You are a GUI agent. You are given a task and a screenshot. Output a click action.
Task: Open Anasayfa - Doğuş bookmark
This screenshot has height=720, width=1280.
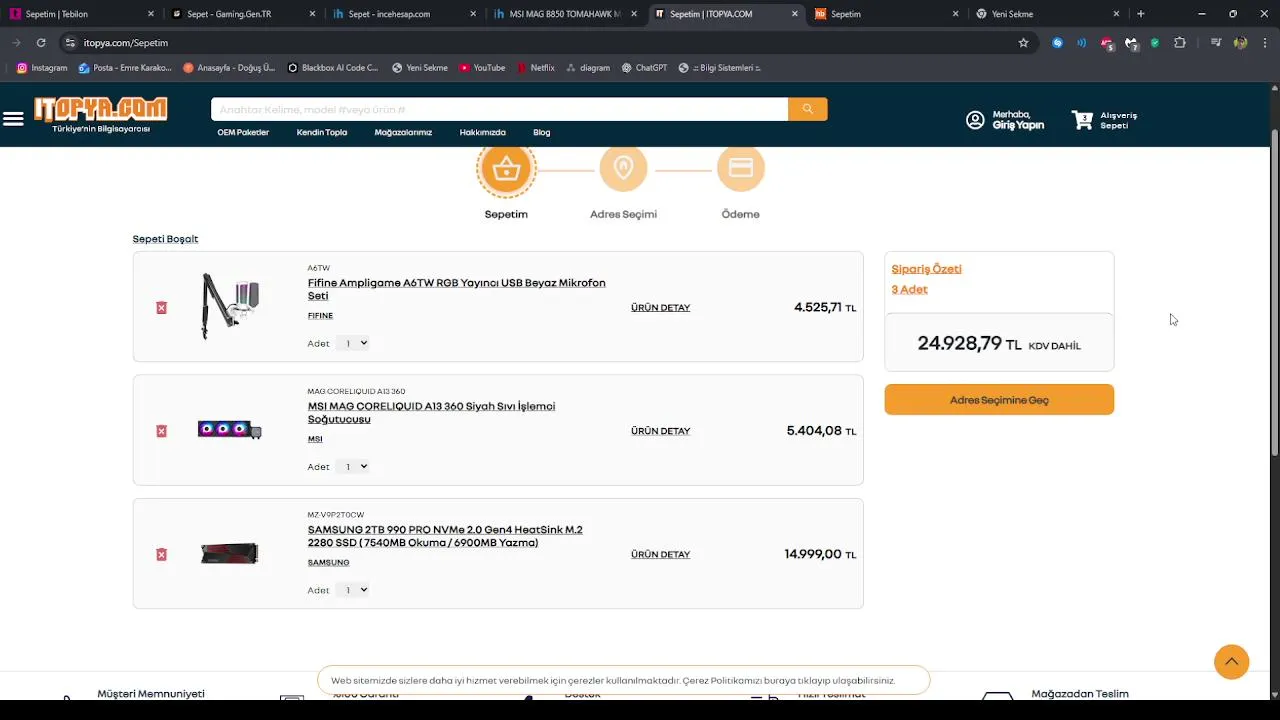point(229,68)
